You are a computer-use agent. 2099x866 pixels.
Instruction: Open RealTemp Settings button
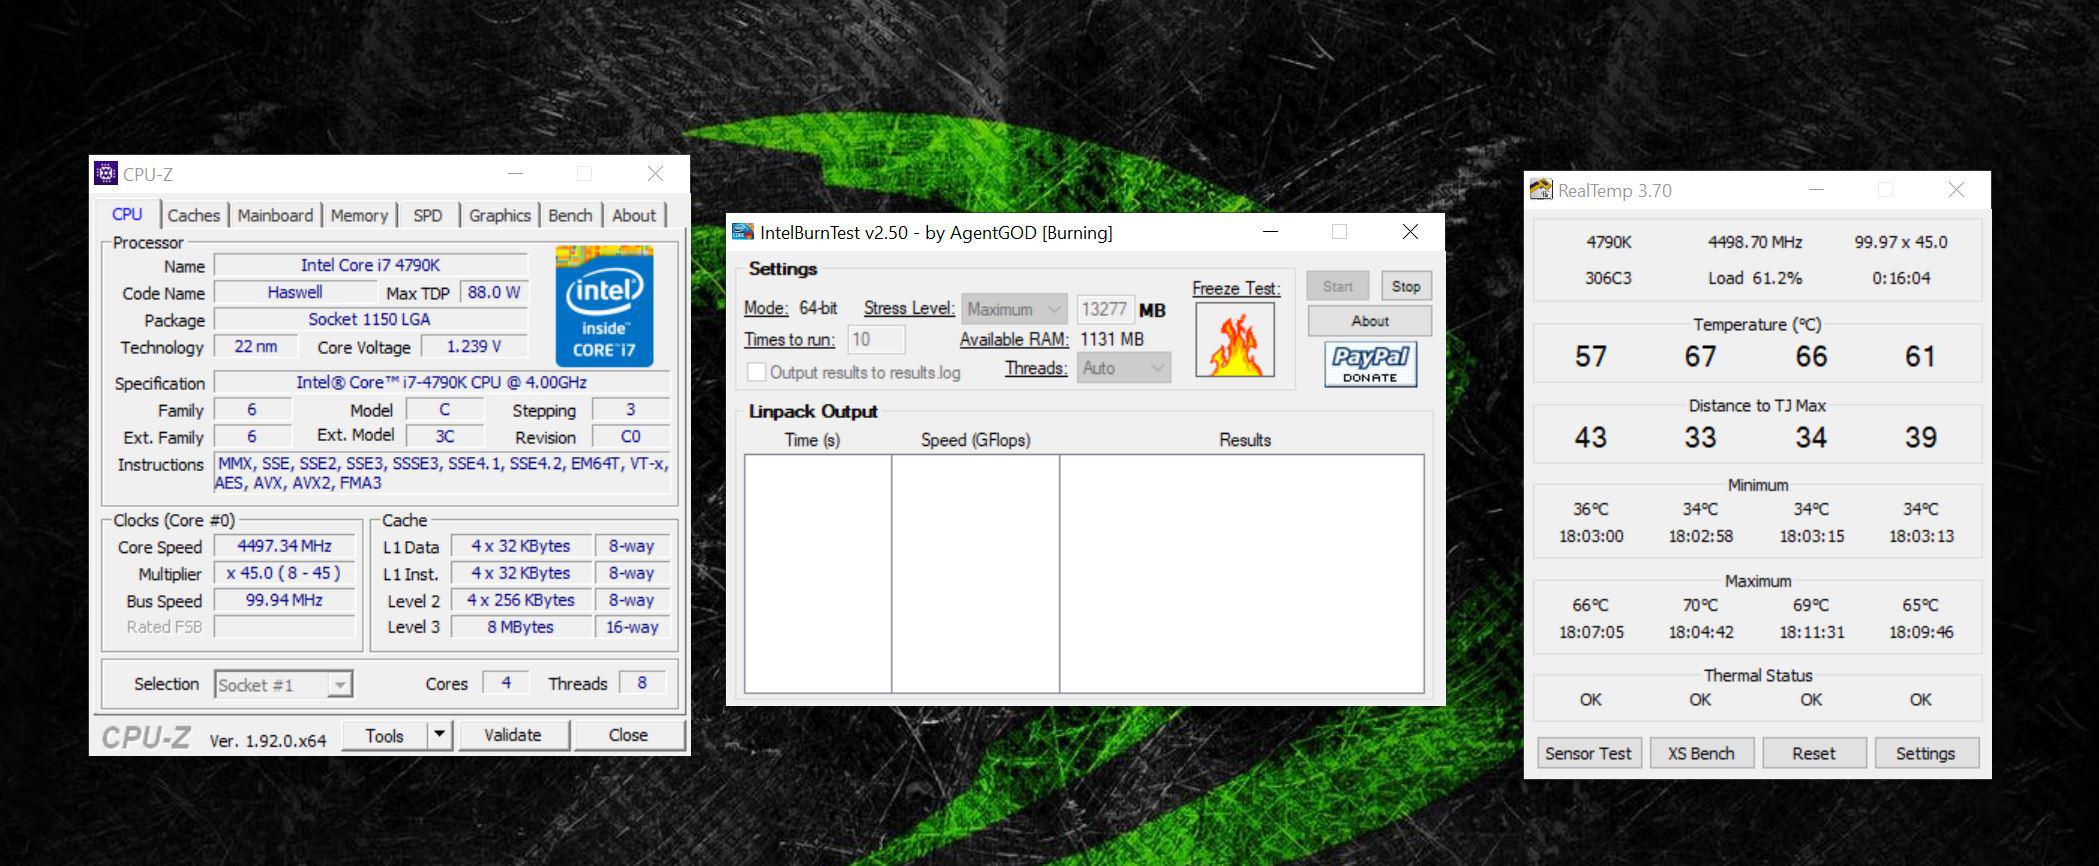click(1926, 753)
